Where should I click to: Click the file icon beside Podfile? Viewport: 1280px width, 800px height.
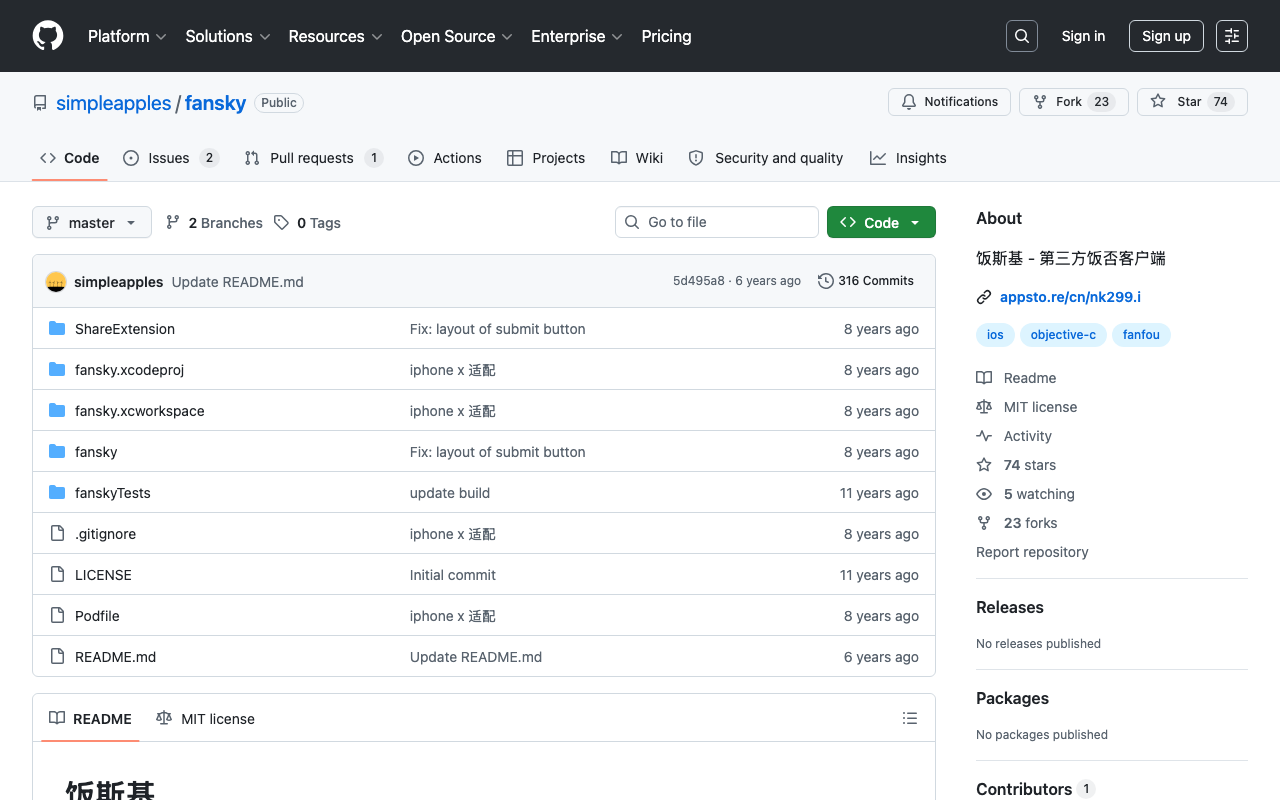click(57, 616)
